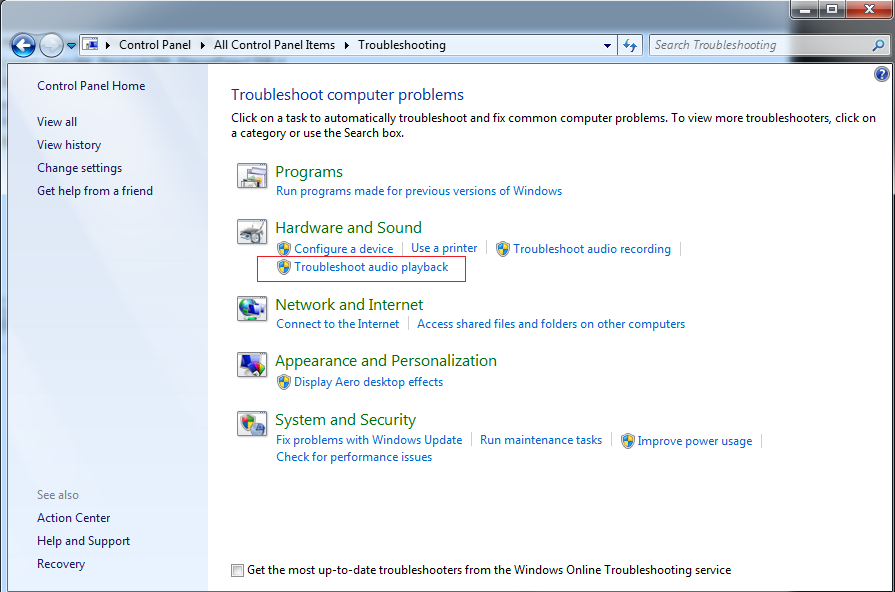Viewport: 895px width, 592px height.
Task: Open Help with the question mark icon
Action: (x=881, y=74)
